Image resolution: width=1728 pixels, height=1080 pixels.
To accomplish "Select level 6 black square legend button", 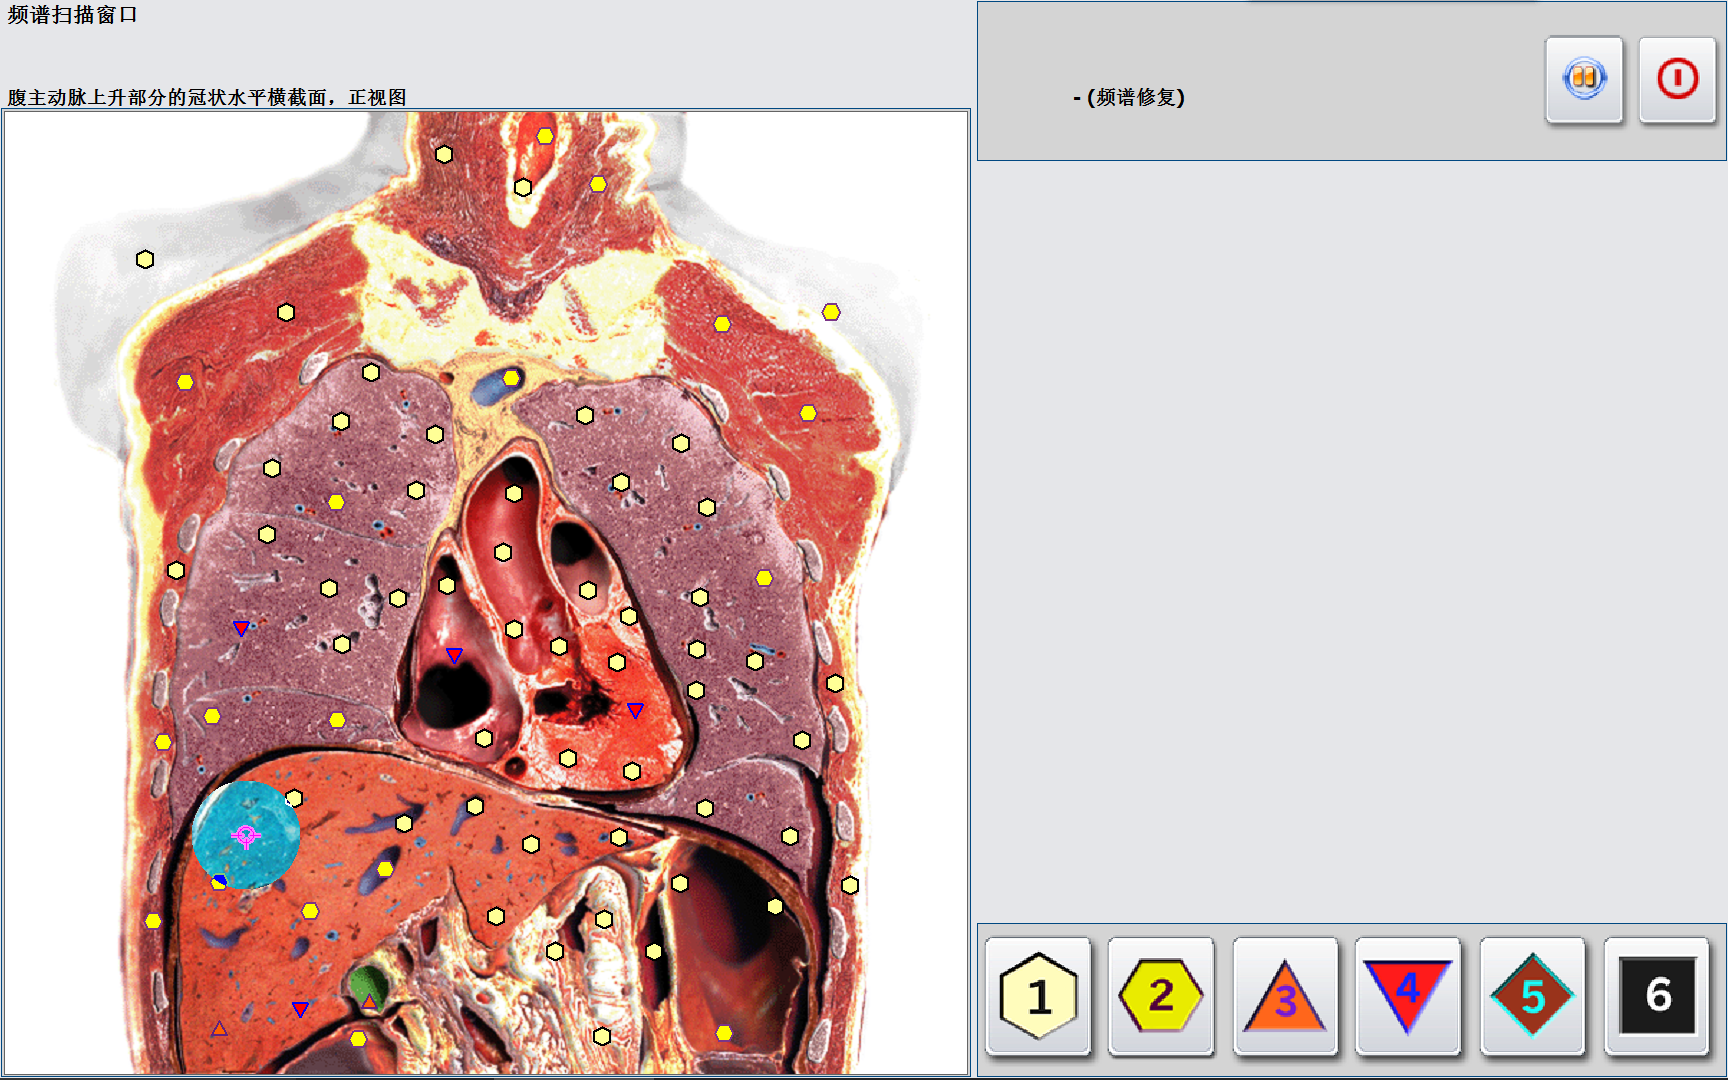I will pos(1657,996).
